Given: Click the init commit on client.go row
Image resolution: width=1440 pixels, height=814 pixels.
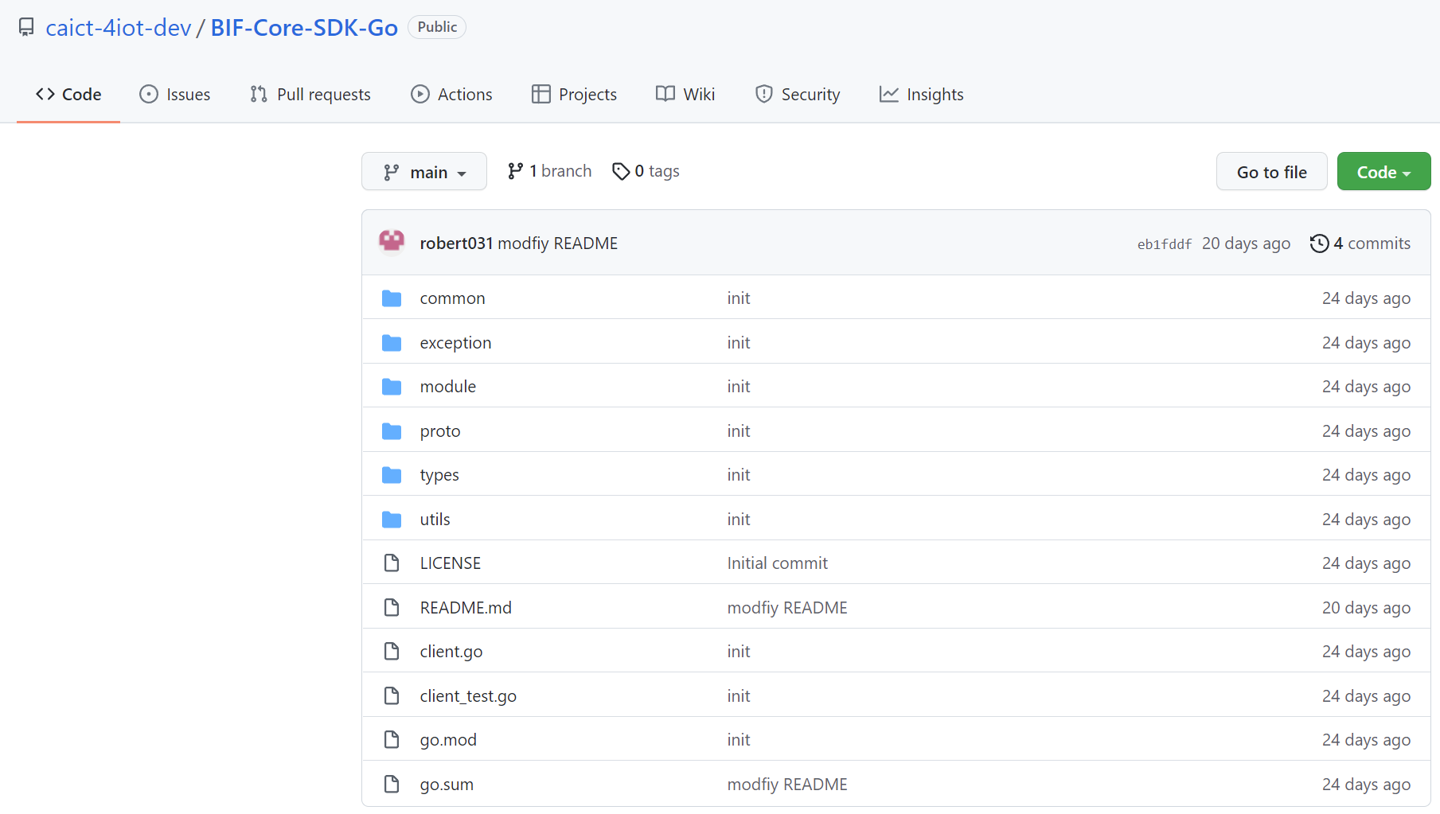Looking at the screenshot, I should [x=738, y=652].
